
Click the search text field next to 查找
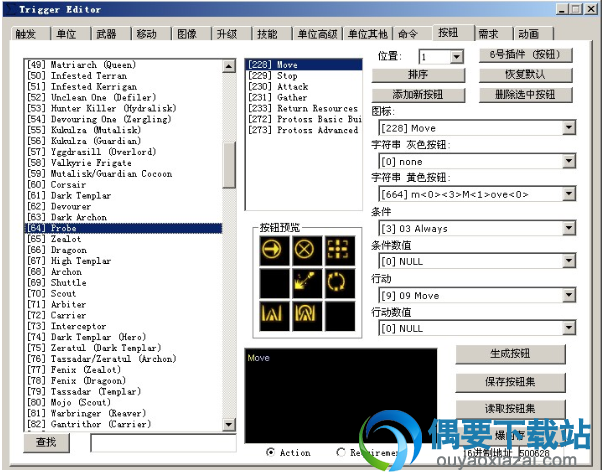[164, 443]
